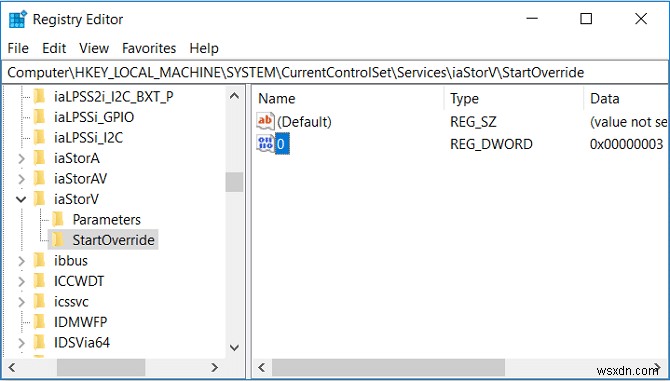Click the string value icon beside (Default)
This screenshot has height=381, width=670.
[x=265, y=122]
